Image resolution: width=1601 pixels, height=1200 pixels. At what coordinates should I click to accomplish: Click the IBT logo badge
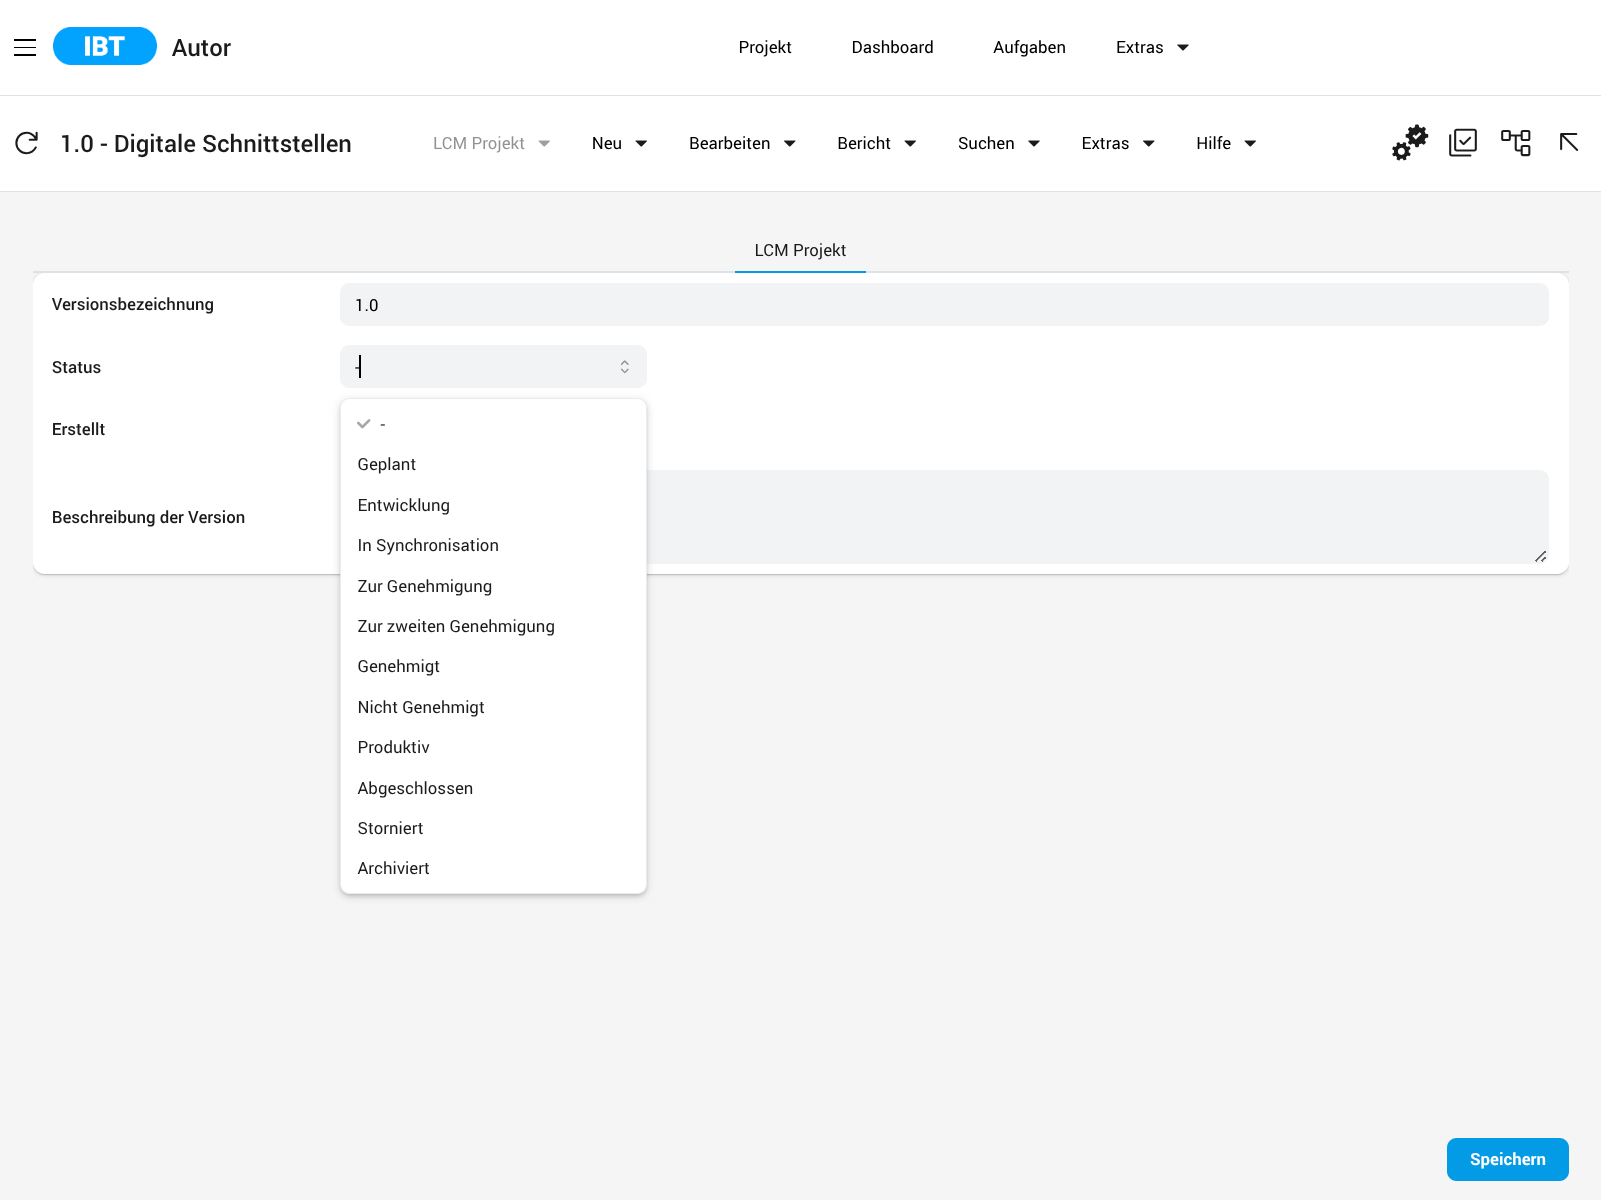click(105, 46)
